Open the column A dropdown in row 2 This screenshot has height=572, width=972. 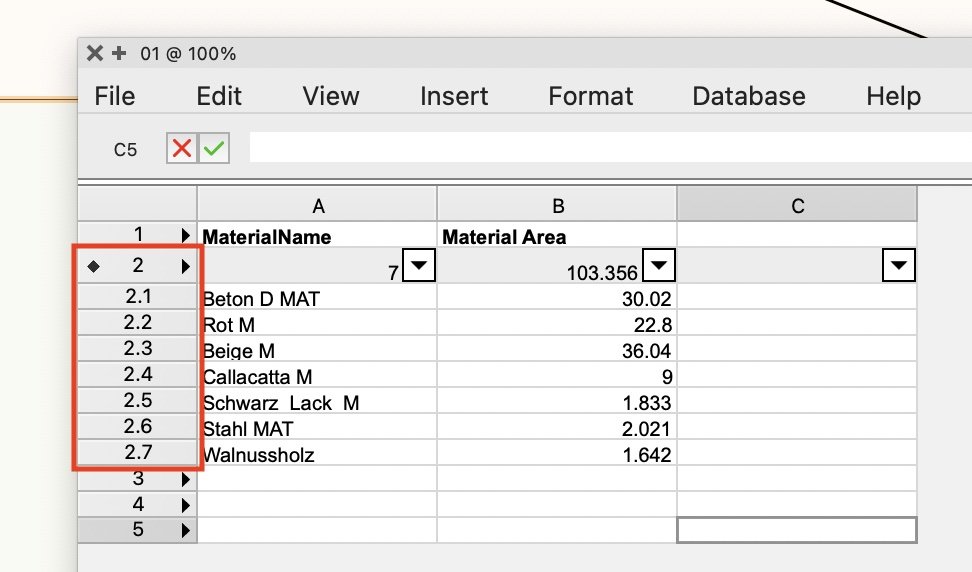pyautogui.click(x=419, y=266)
